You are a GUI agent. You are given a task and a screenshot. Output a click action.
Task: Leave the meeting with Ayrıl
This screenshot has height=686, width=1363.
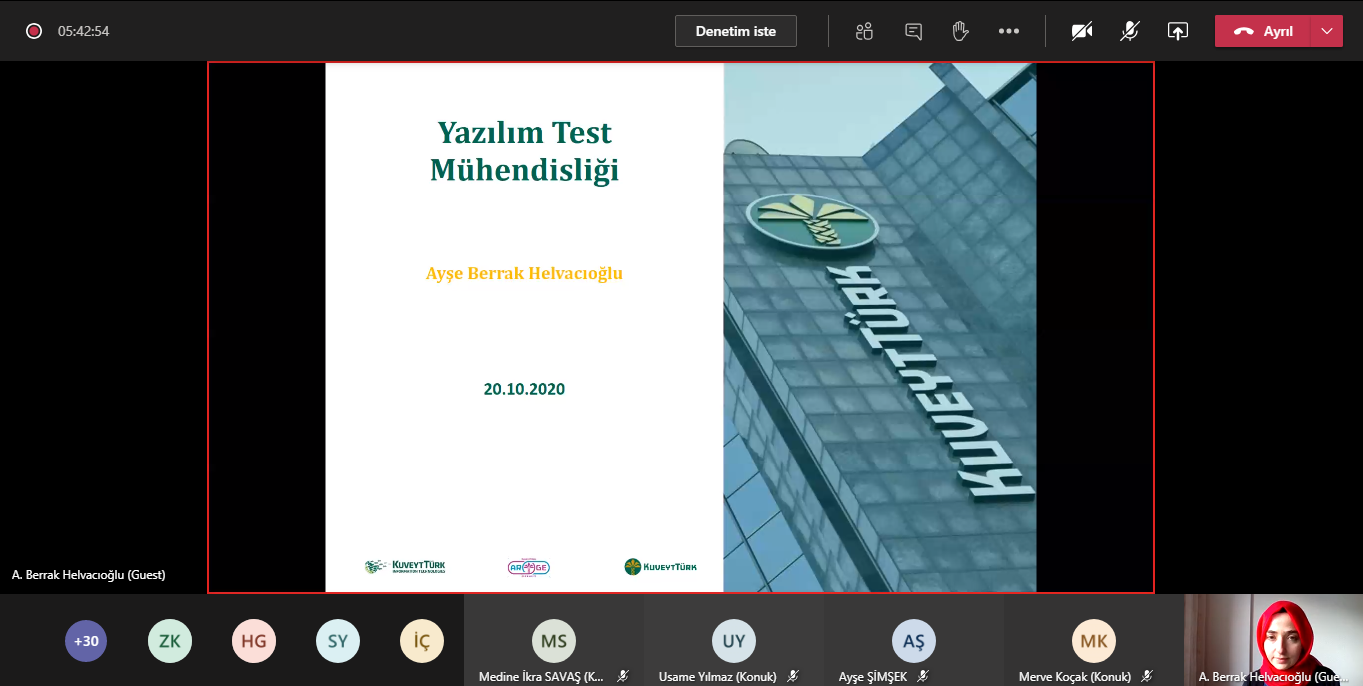point(1263,31)
